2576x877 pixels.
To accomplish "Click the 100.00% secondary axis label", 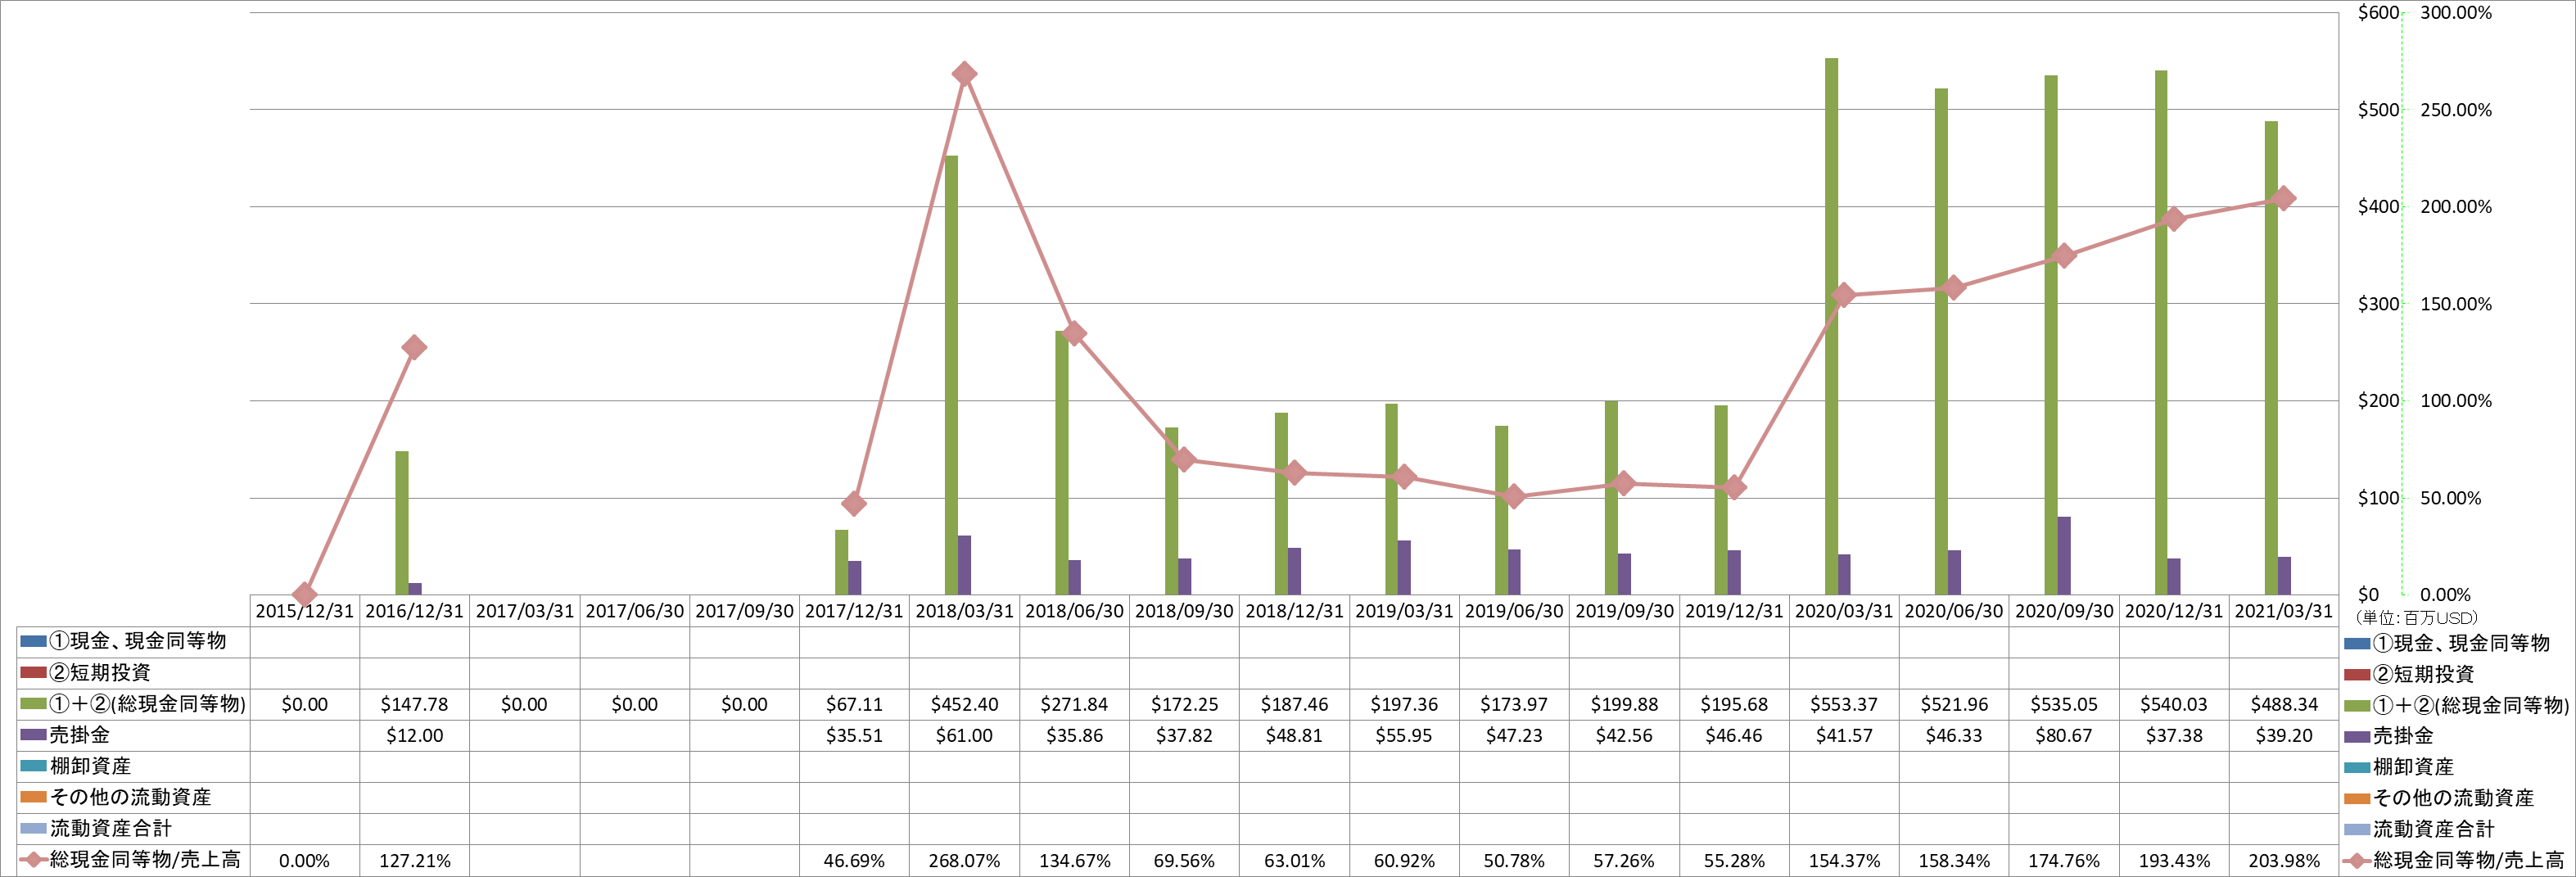I will [2456, 400].
